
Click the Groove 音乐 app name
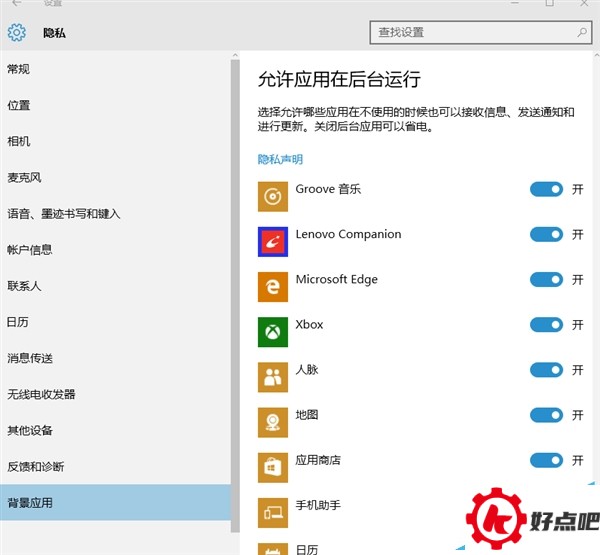(x=328, y=189)
